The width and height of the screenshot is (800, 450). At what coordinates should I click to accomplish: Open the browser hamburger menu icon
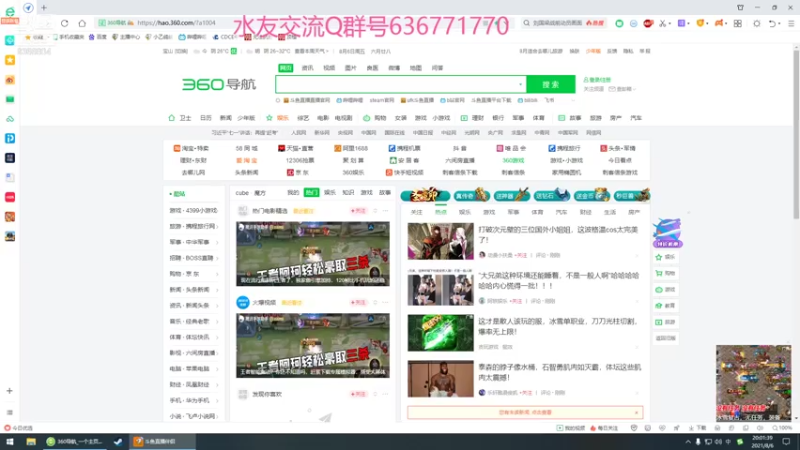[x=791, y=23]
